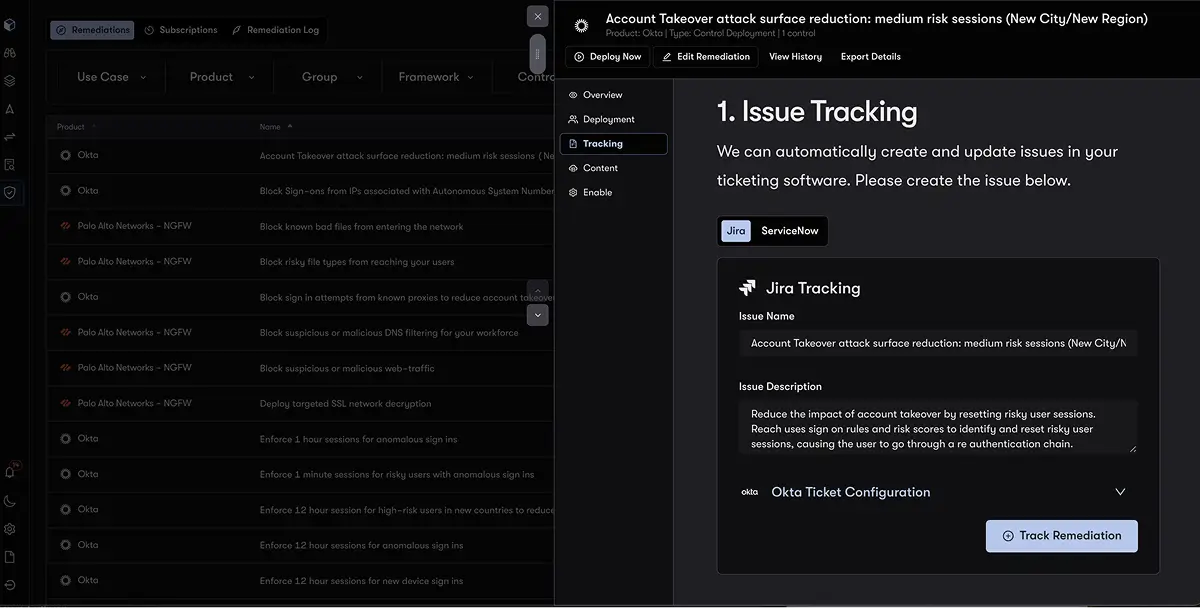This screenshot has height=608, width=1200.
Task: Click View History link
Action: coord(795,57)
